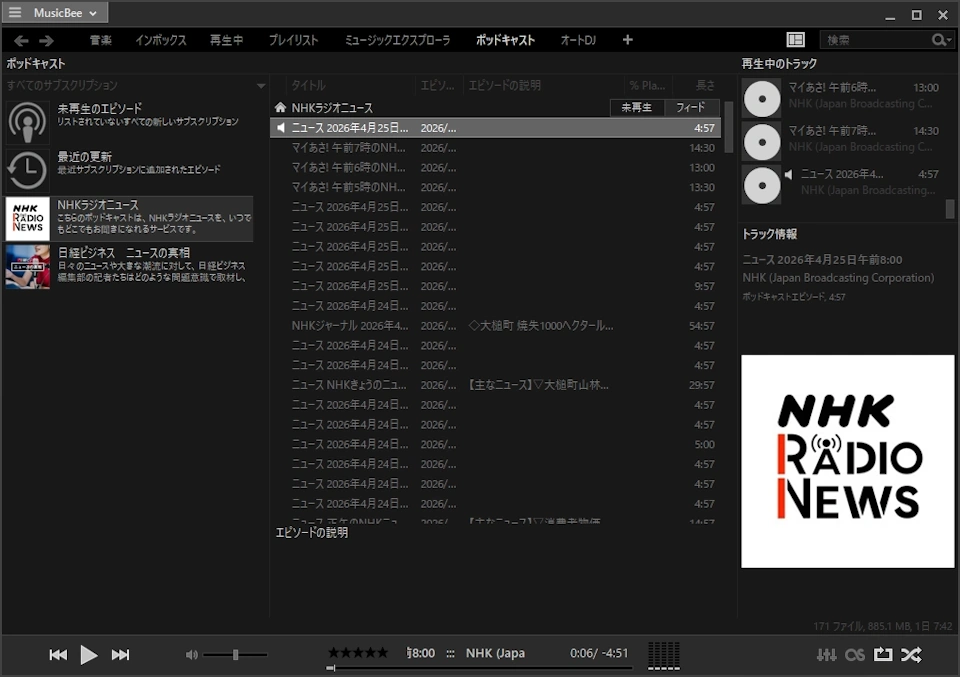The height and width of the screenshot is (677, 960).
Task: Open the すべてのサブスクリプション dropdown
Action: (262, 85)
